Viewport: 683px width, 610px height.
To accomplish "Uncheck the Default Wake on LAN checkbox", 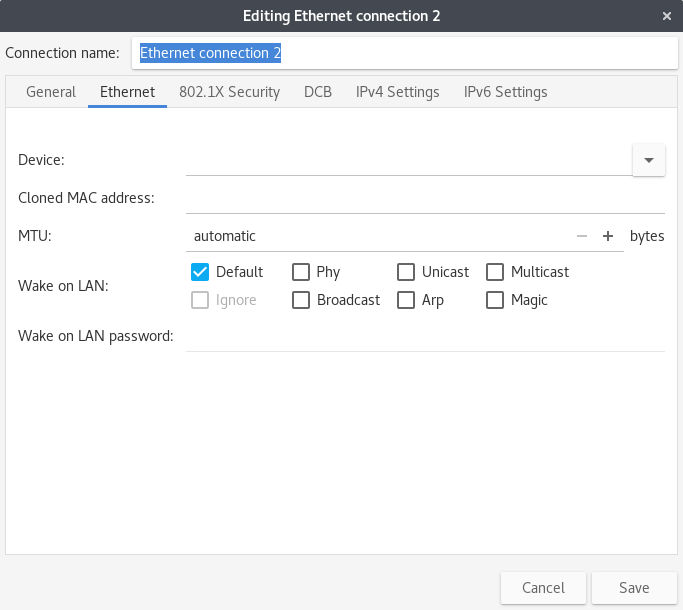I will click(x=200, y=272).
